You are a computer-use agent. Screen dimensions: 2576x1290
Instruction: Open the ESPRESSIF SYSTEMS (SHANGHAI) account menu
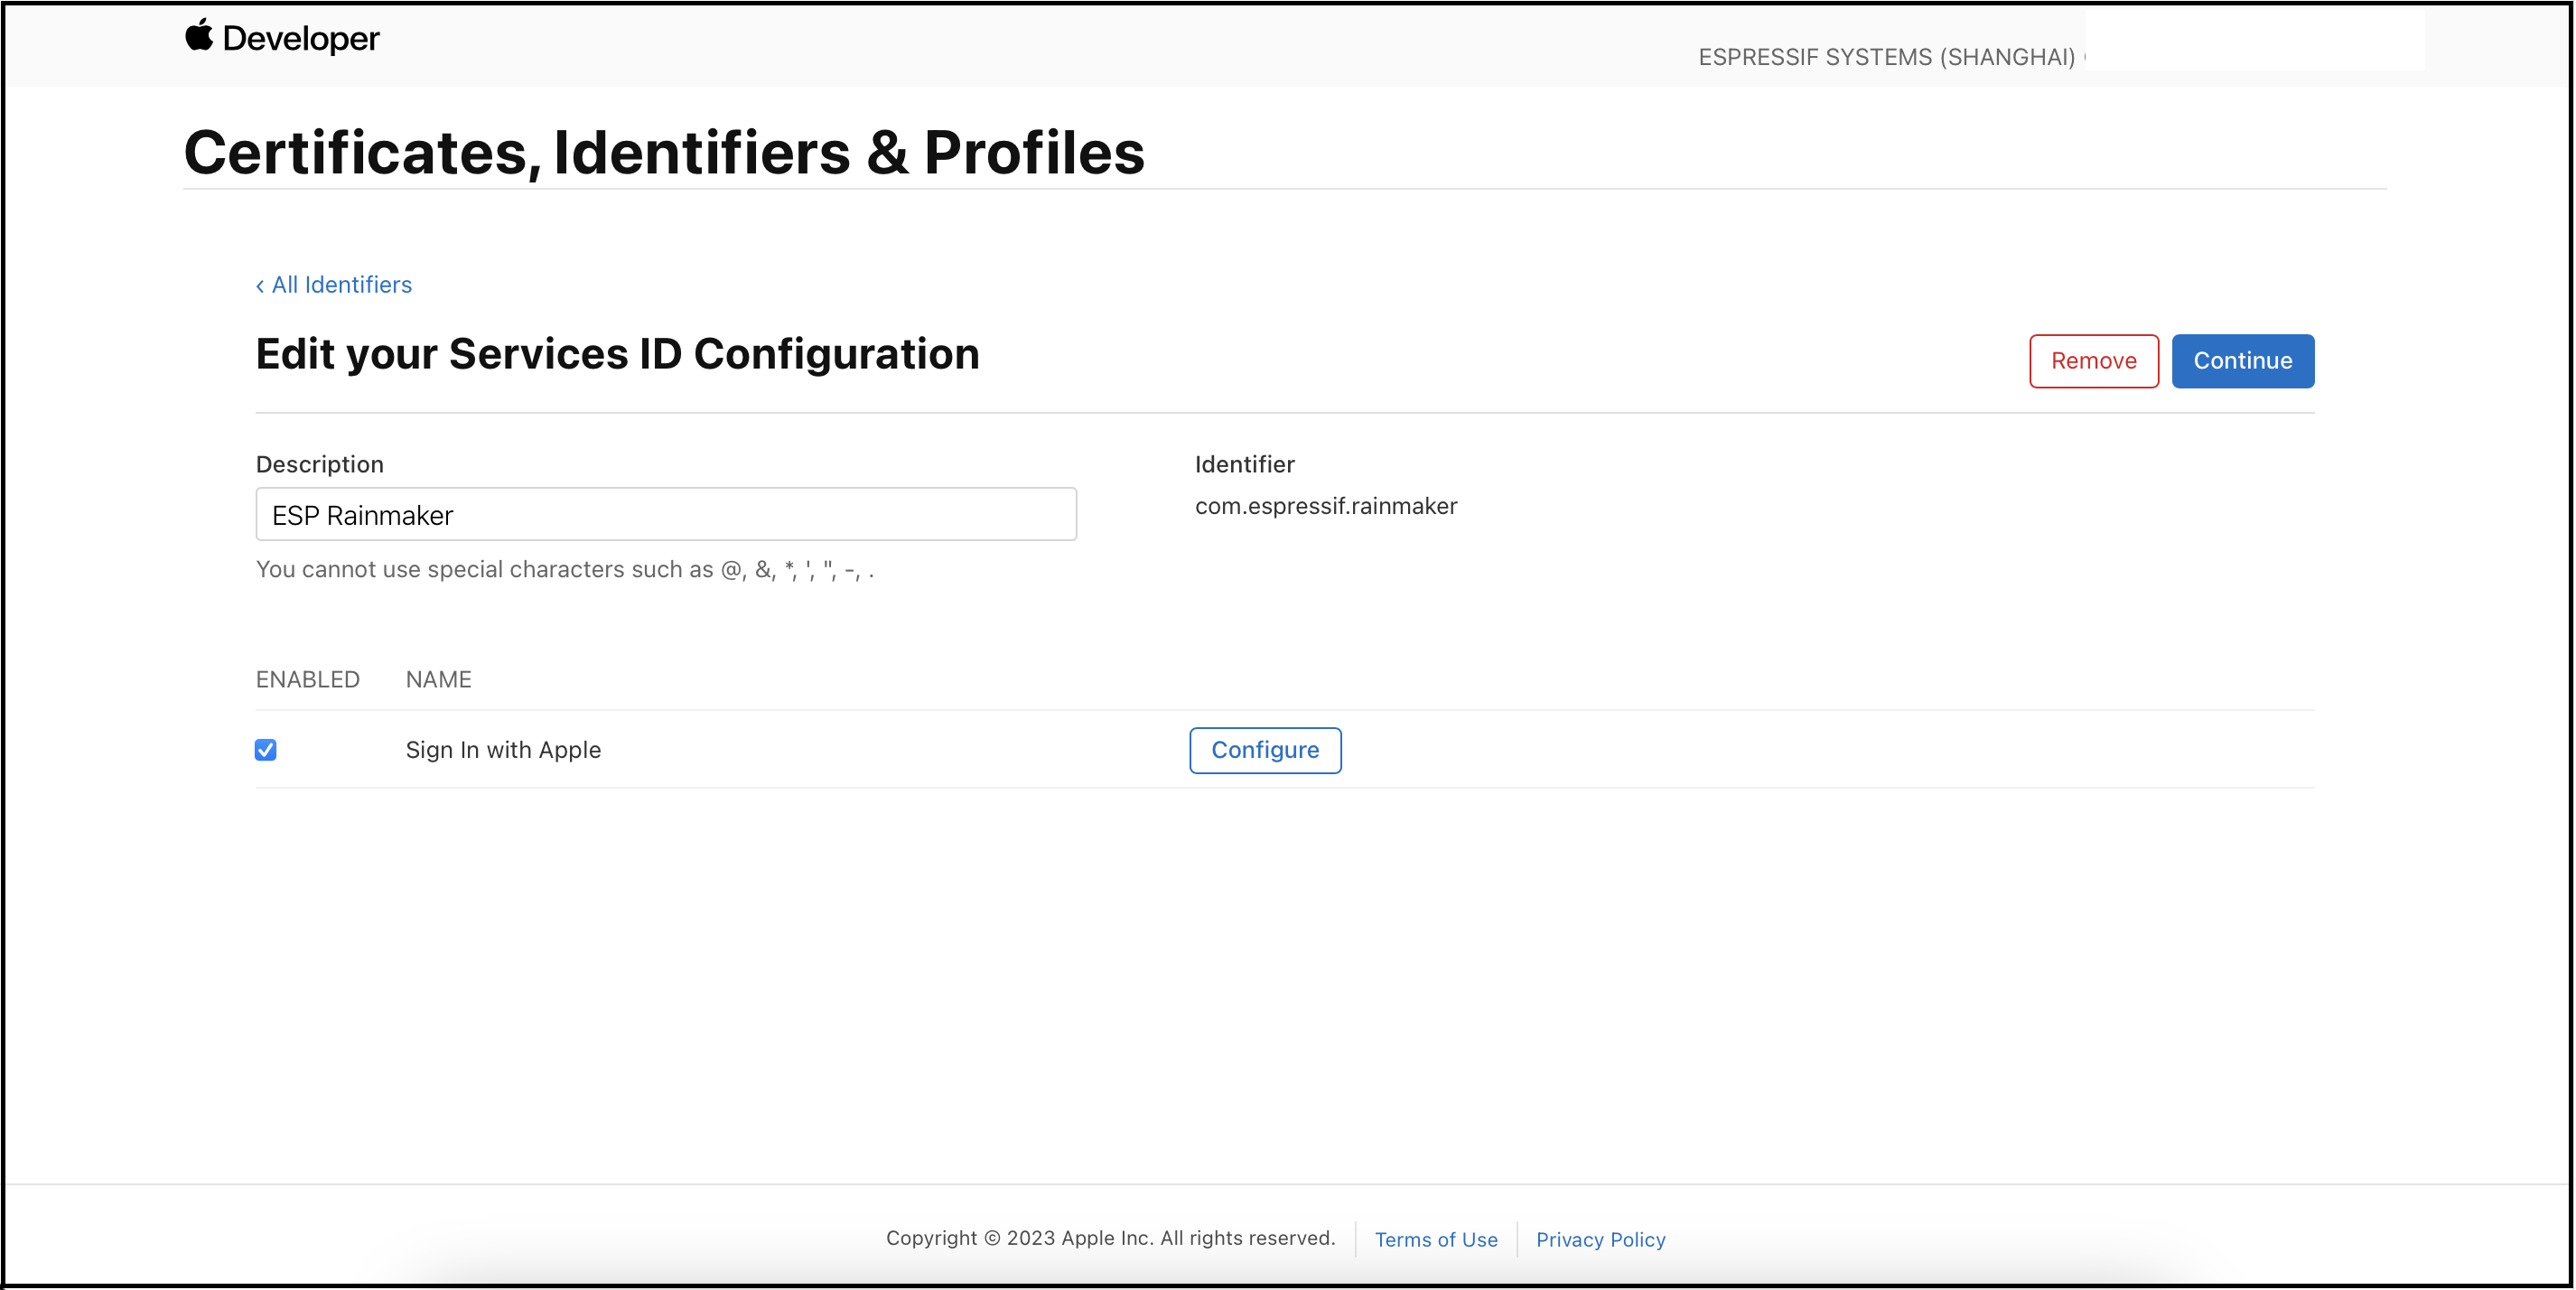[x=1886, y=57]
